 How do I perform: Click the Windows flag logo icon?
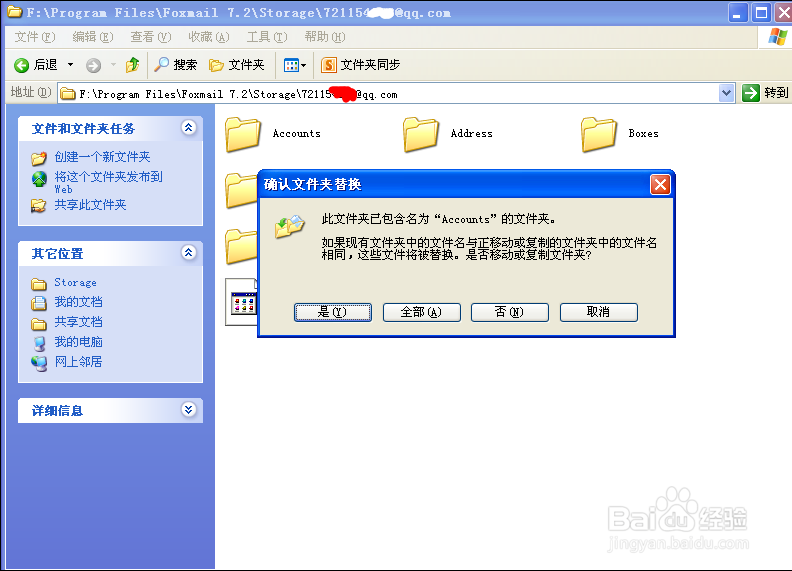[x=776, y=37]
